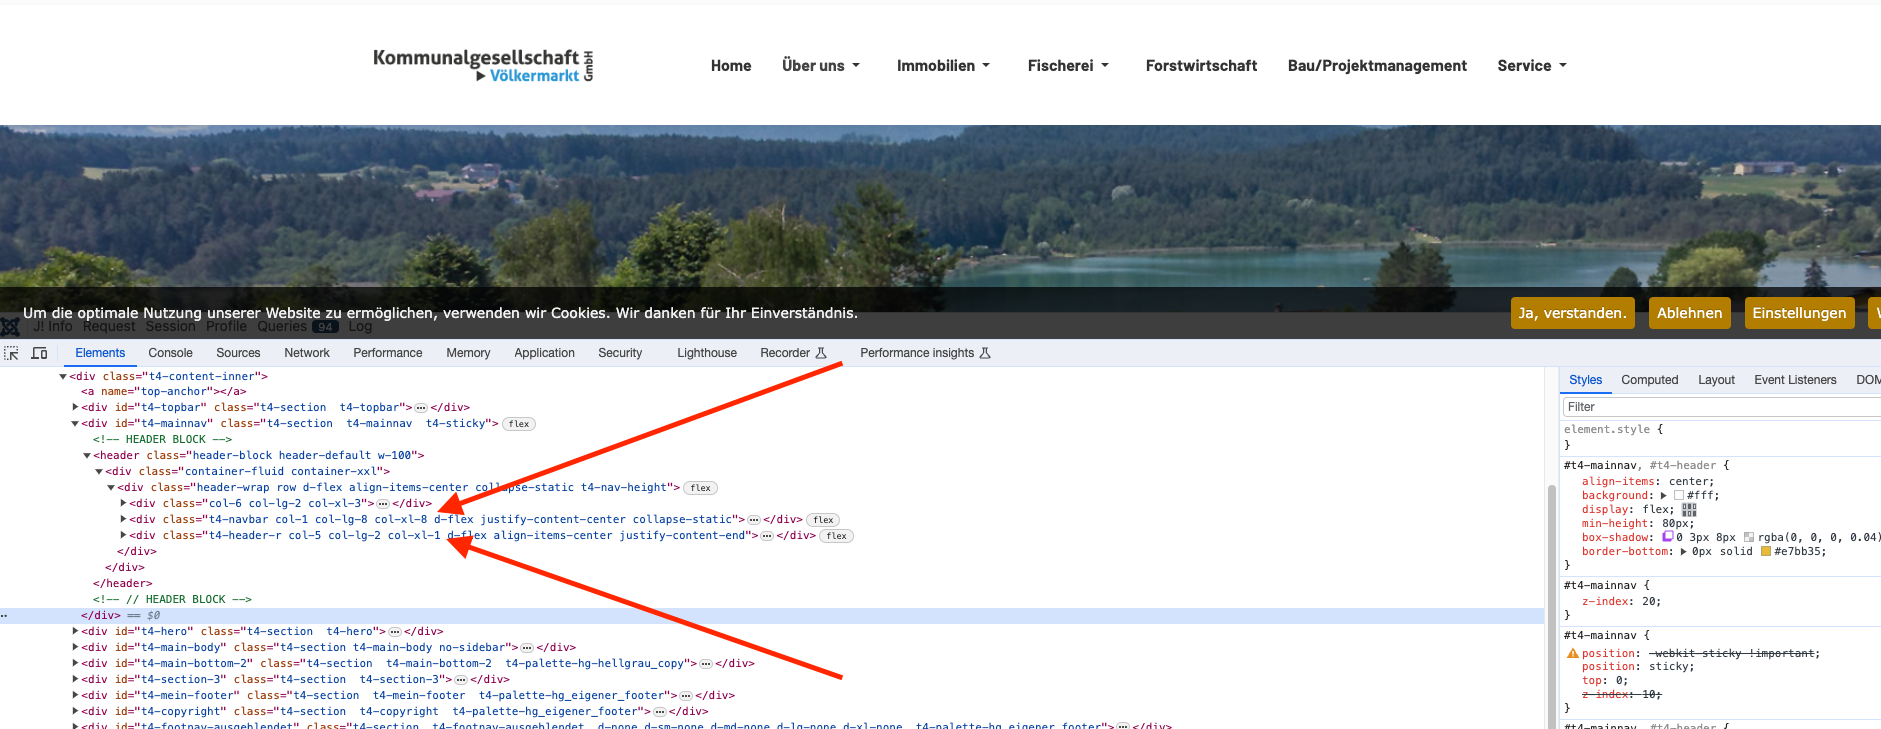Select the Styles sidebar tab

tap(1585, 380)
